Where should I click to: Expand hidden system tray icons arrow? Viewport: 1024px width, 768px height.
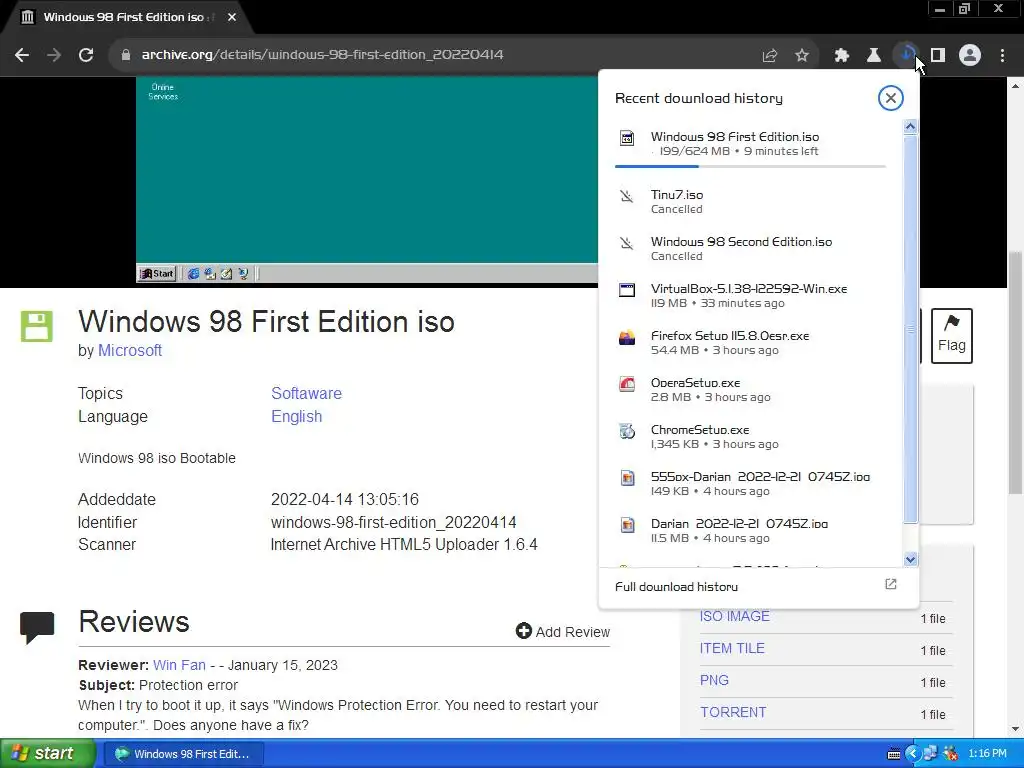(912, 754)
